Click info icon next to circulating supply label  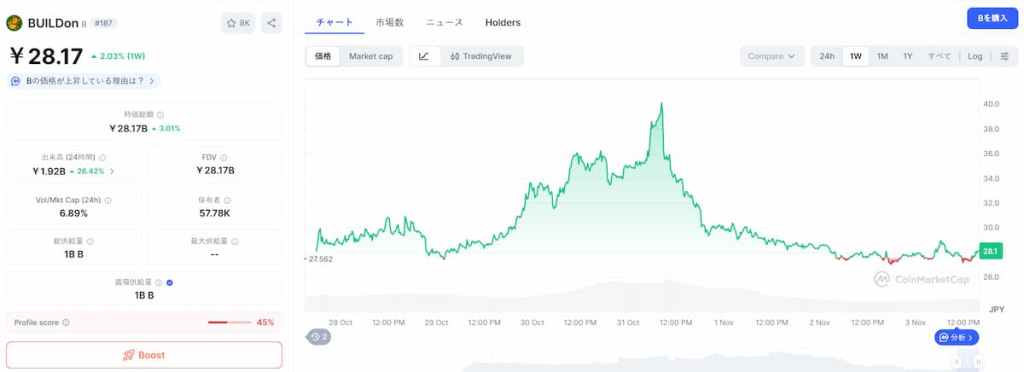click(159, 283)
